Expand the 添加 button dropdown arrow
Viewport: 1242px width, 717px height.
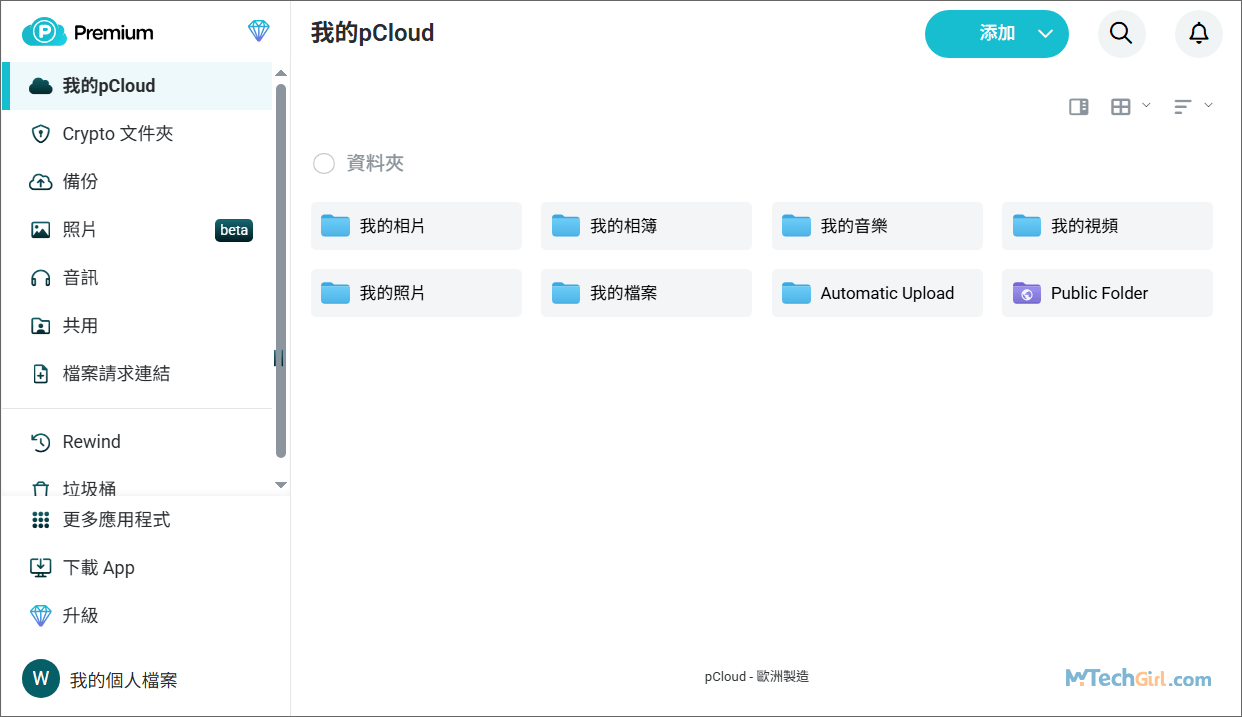(1045, 34)
